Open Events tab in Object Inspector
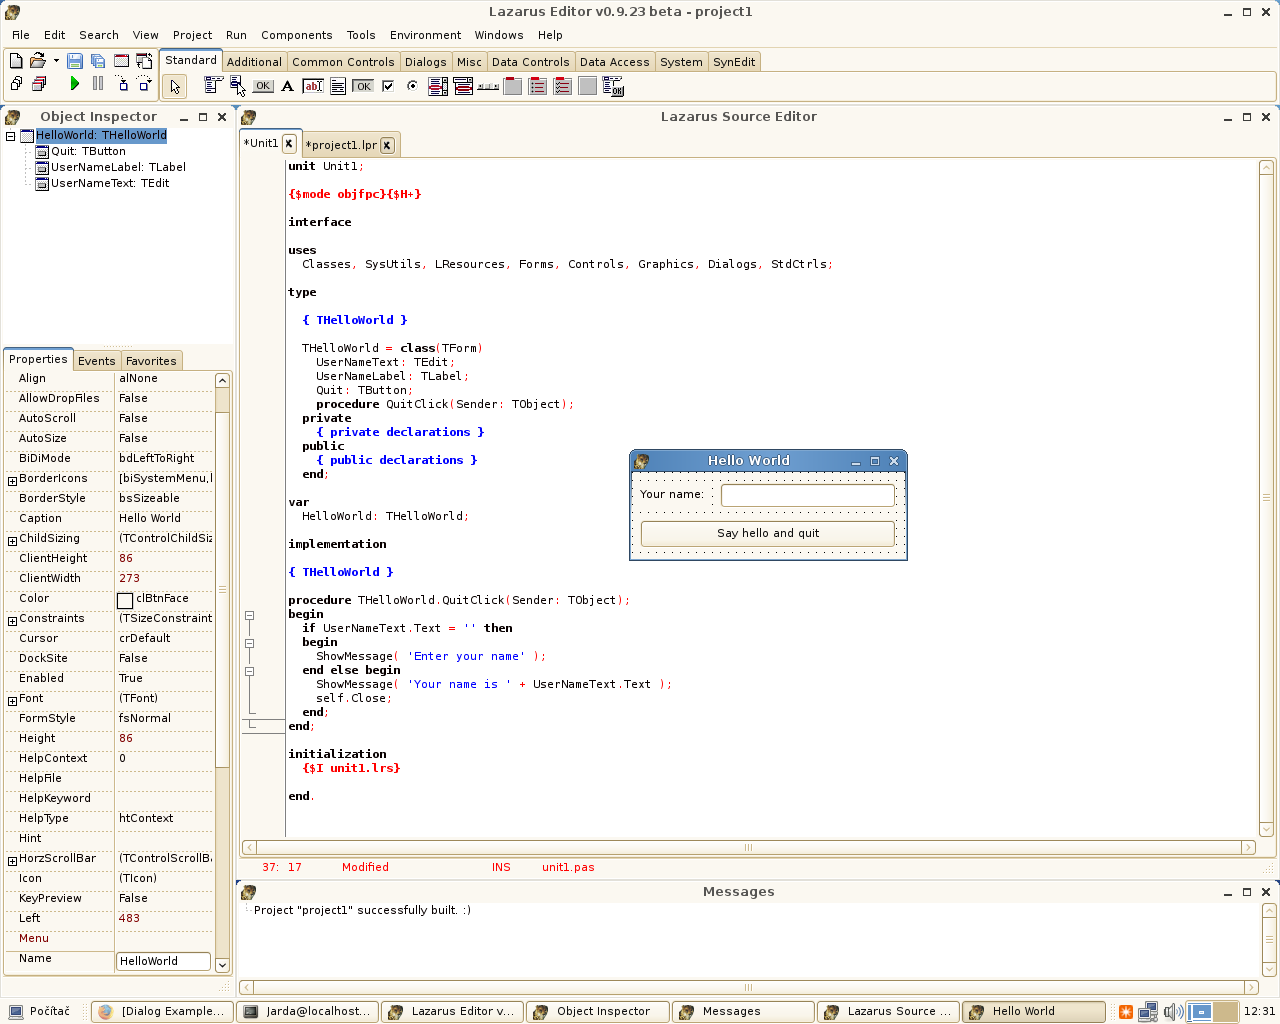1280x1024 pixels. pos(97,361)
